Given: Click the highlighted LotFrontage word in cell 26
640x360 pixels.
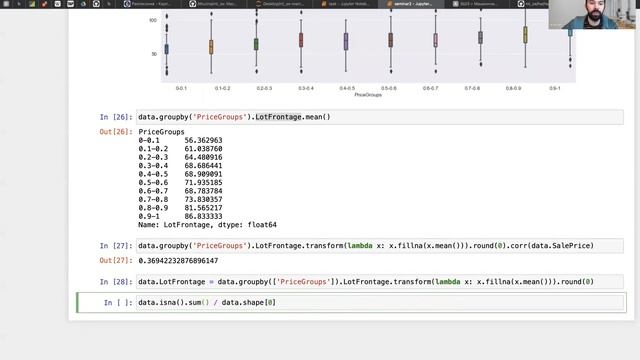Looking at the screenshot, I should [x=278, y=117].
